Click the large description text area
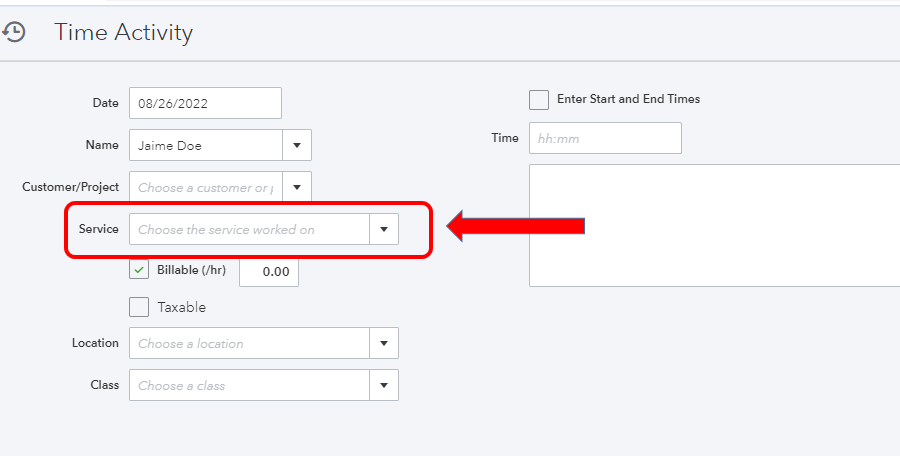The width and height of the screenshot is (900, 456). [714, 225]
